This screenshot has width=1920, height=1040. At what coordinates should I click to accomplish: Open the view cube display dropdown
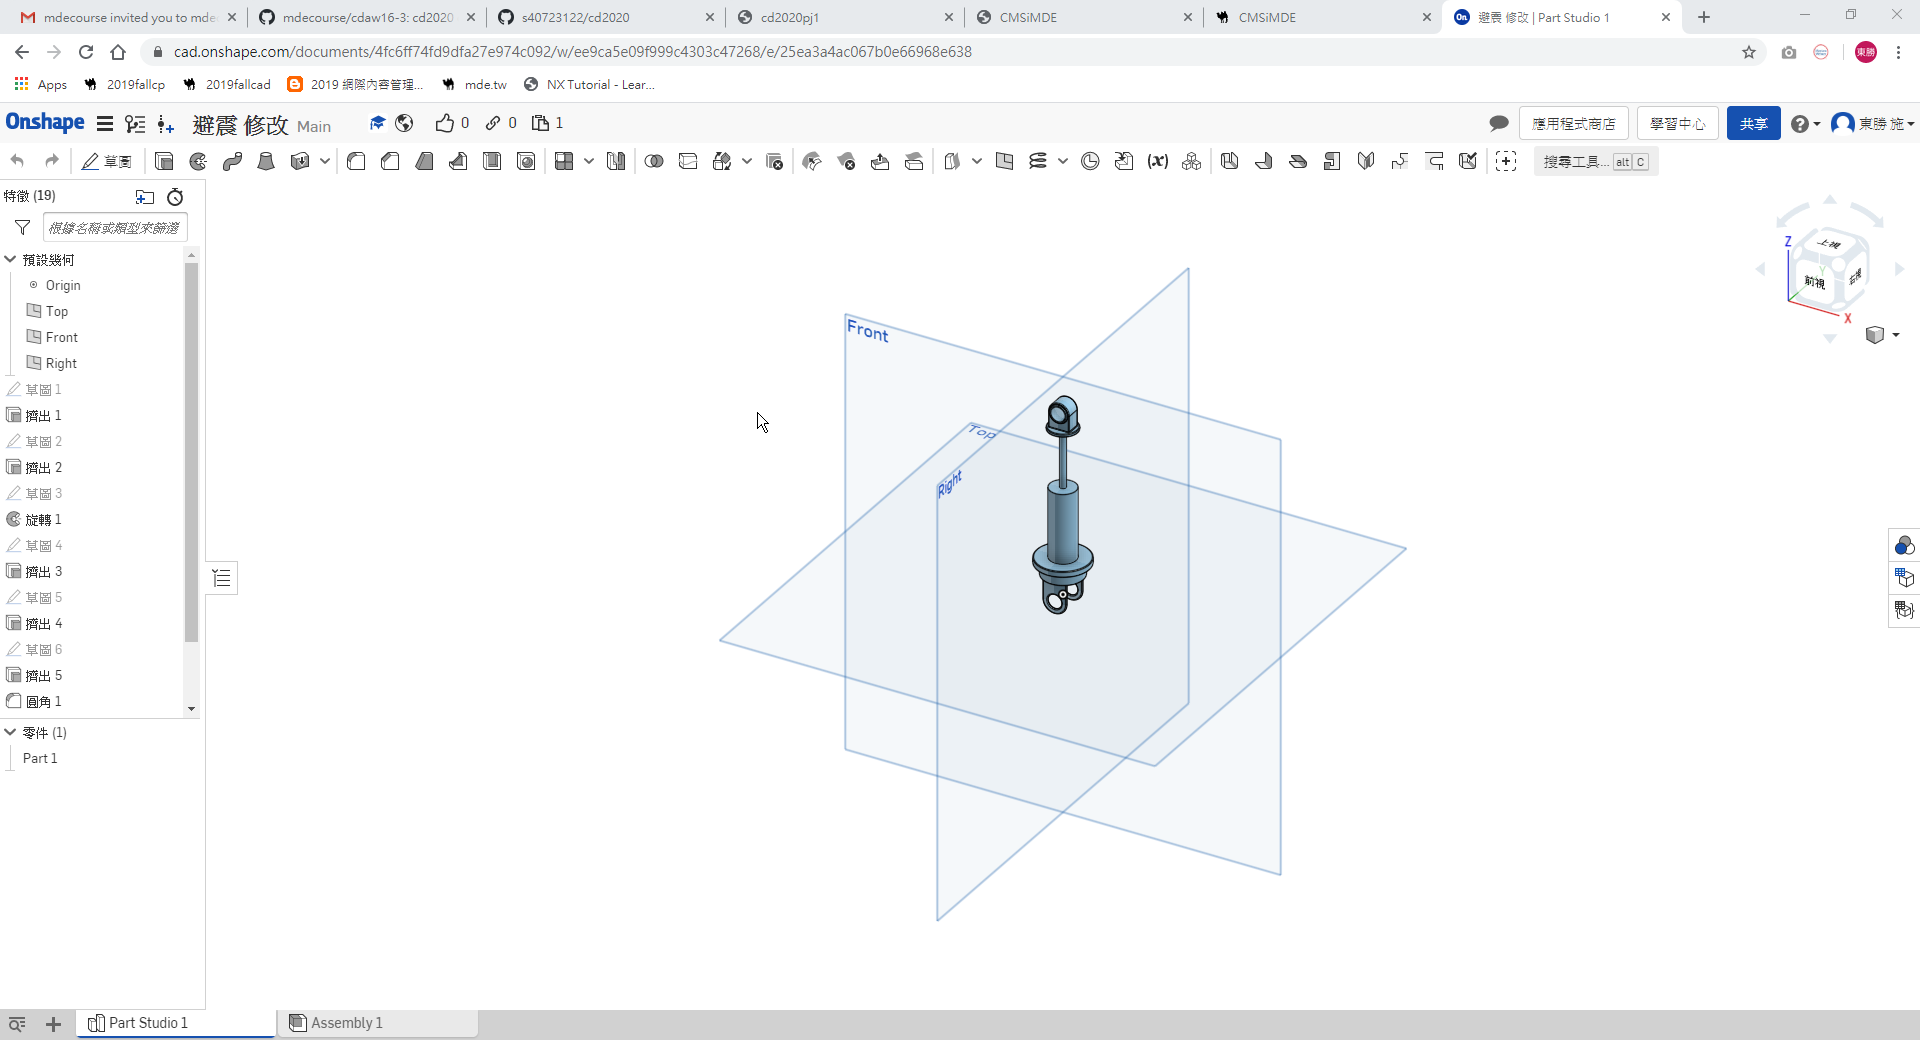point(1882,335)
